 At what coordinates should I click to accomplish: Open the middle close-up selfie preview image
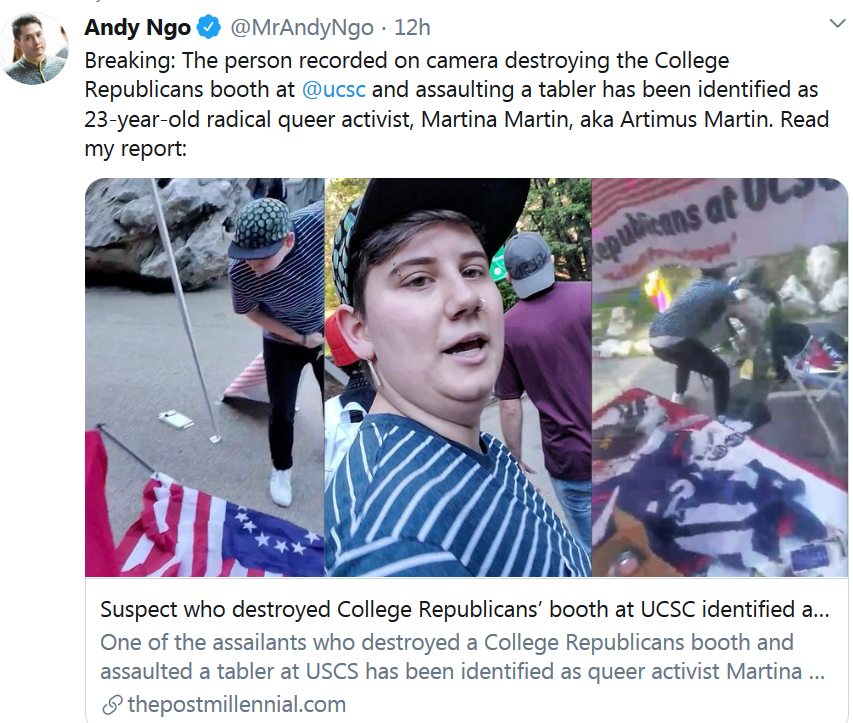(x=458, y=377)
